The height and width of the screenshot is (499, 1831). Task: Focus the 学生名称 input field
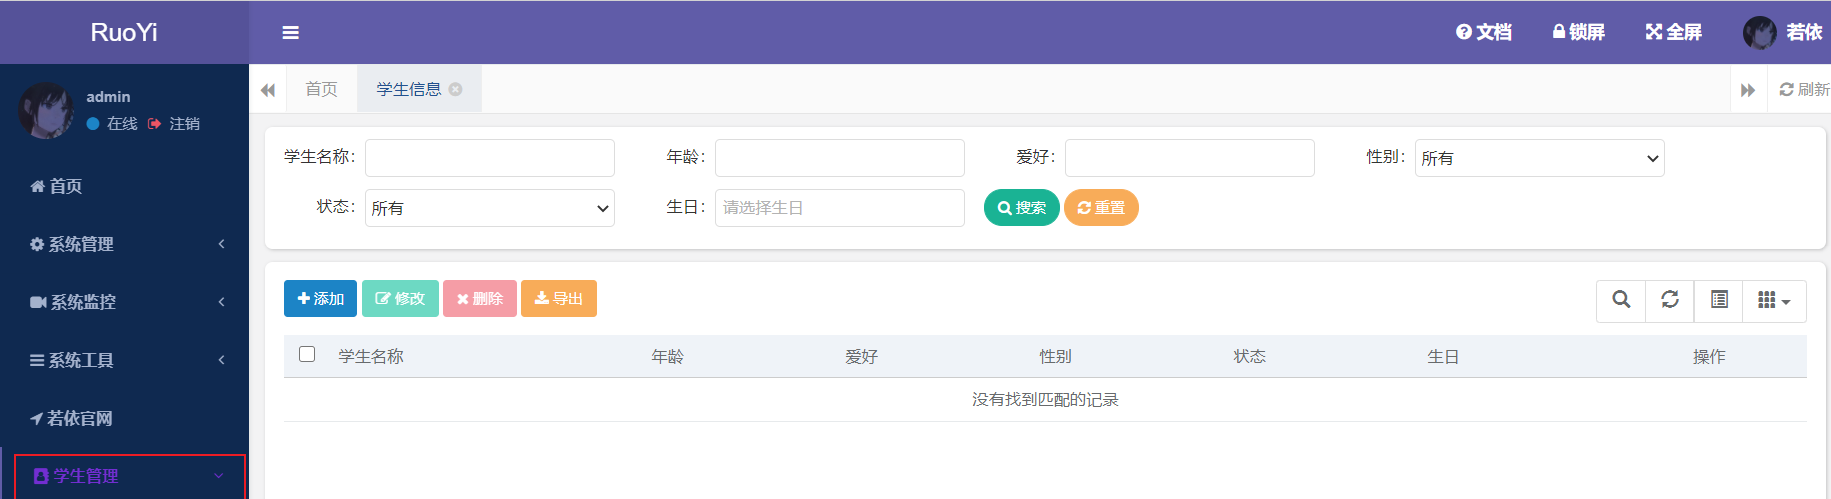(490, 158)
